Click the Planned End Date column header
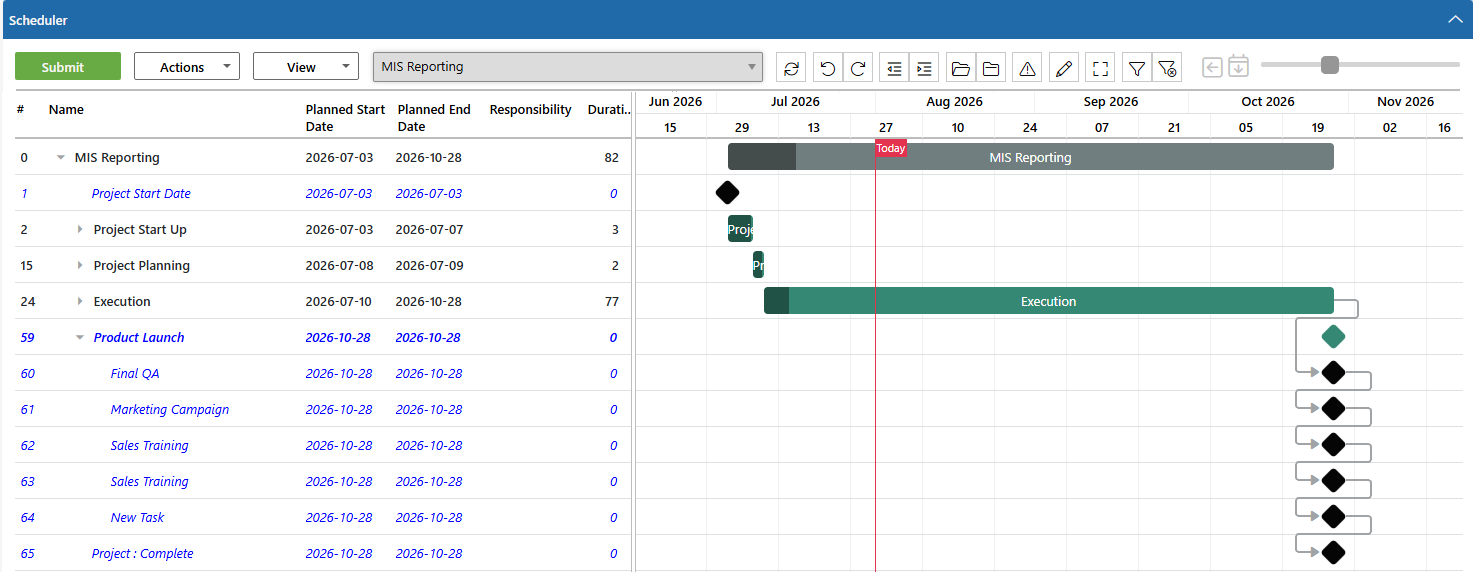1473x572 pixels. coord(434,118)
